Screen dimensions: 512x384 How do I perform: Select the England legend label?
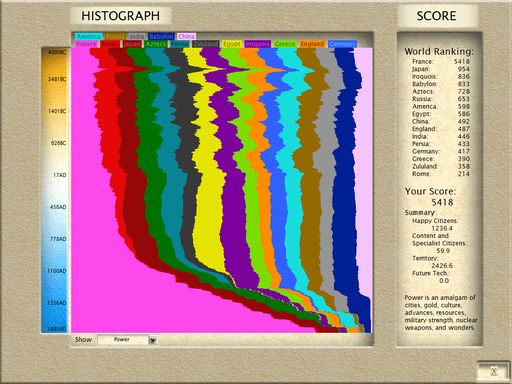[x=312, y=44]
